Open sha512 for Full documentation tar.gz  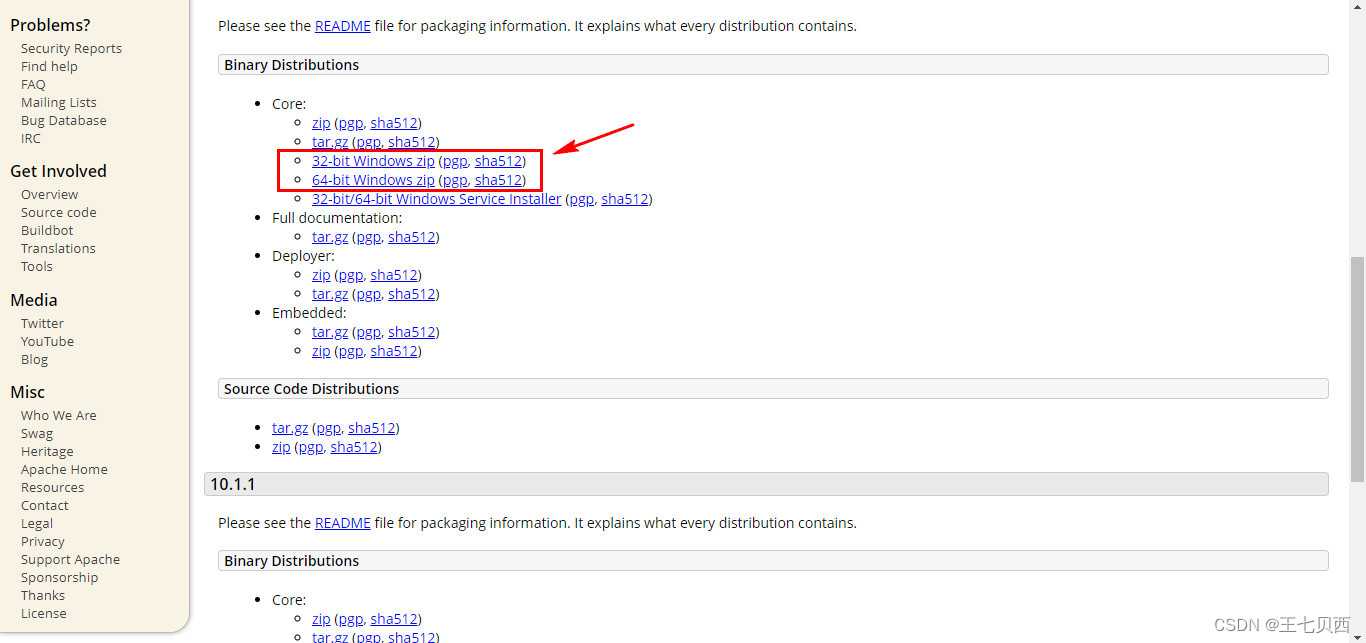tap(412, 237)
